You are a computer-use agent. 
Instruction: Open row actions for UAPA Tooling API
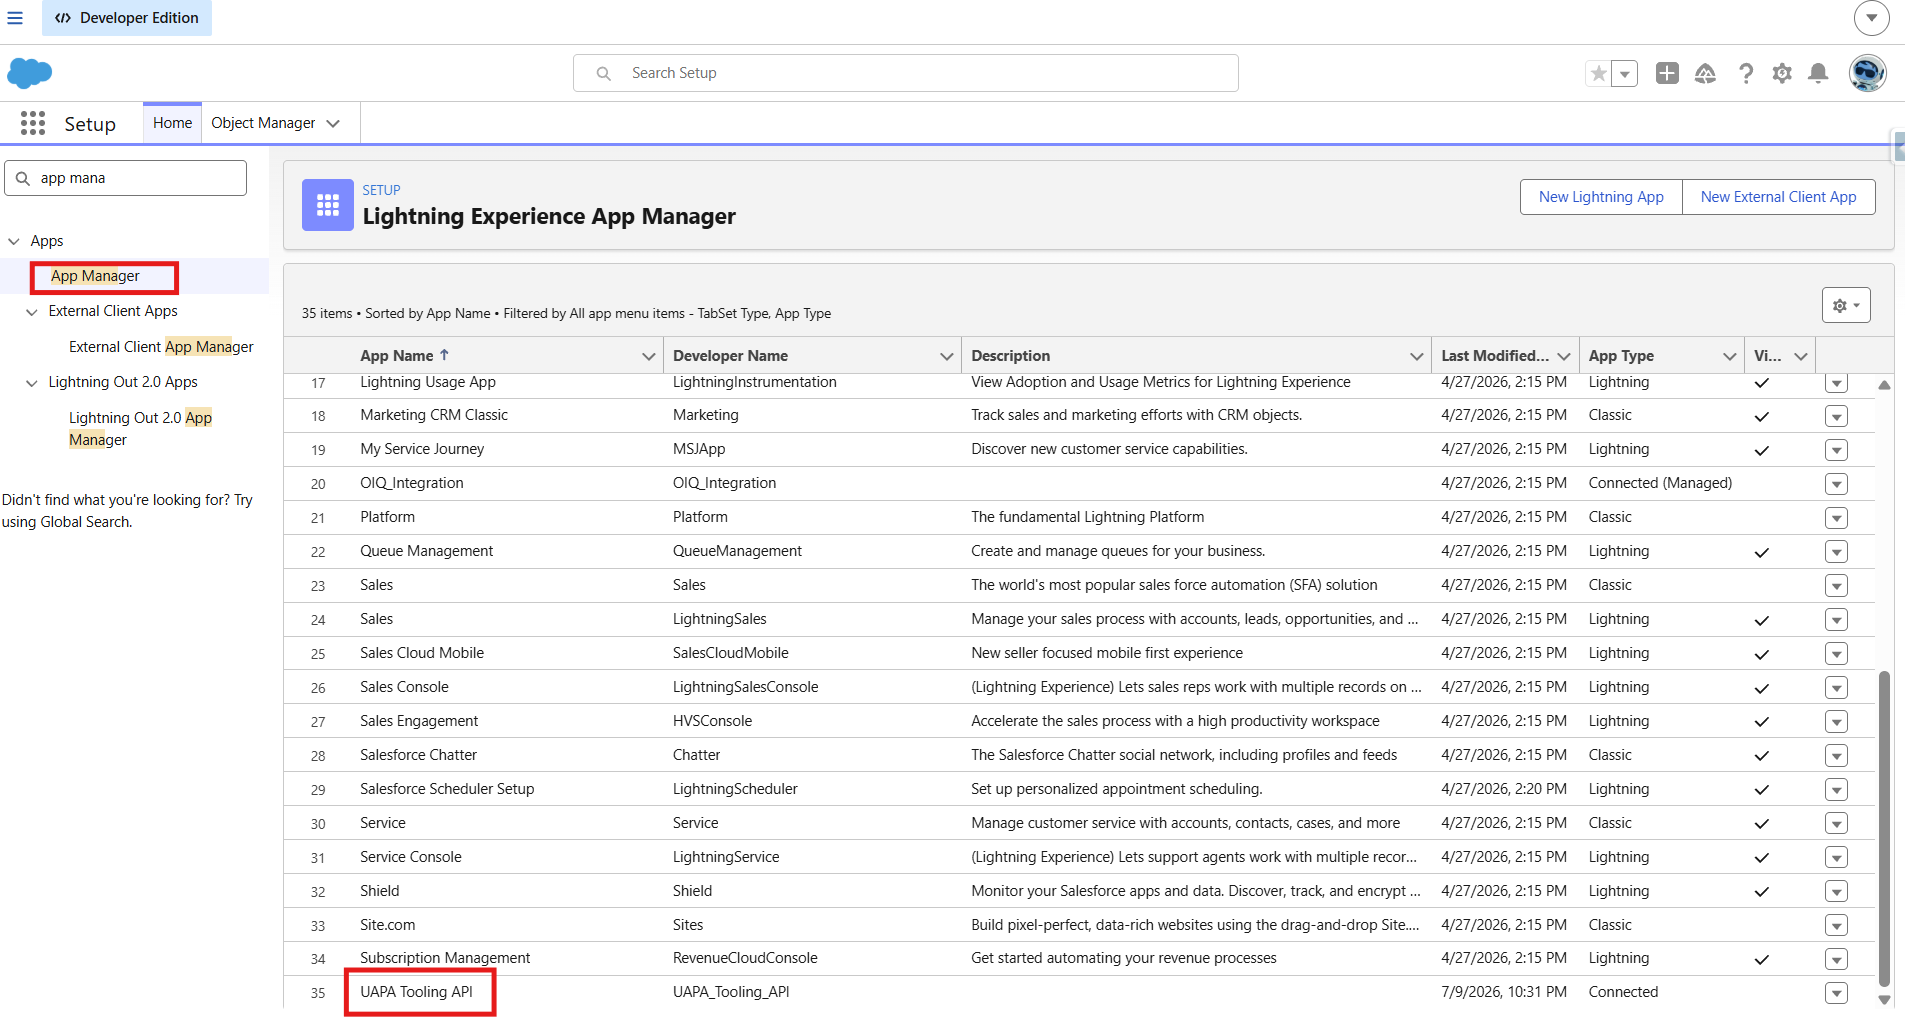(1836, 993)
